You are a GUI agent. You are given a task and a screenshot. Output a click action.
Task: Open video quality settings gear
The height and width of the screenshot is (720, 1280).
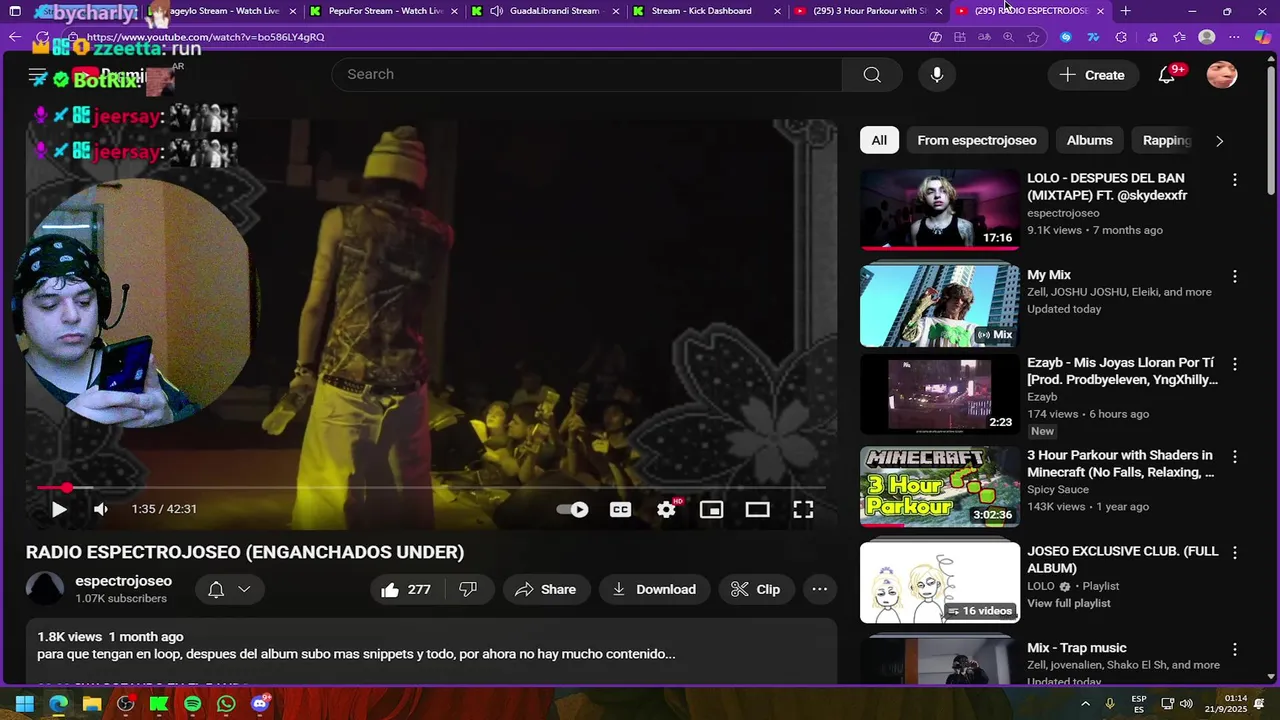[666, 509]
